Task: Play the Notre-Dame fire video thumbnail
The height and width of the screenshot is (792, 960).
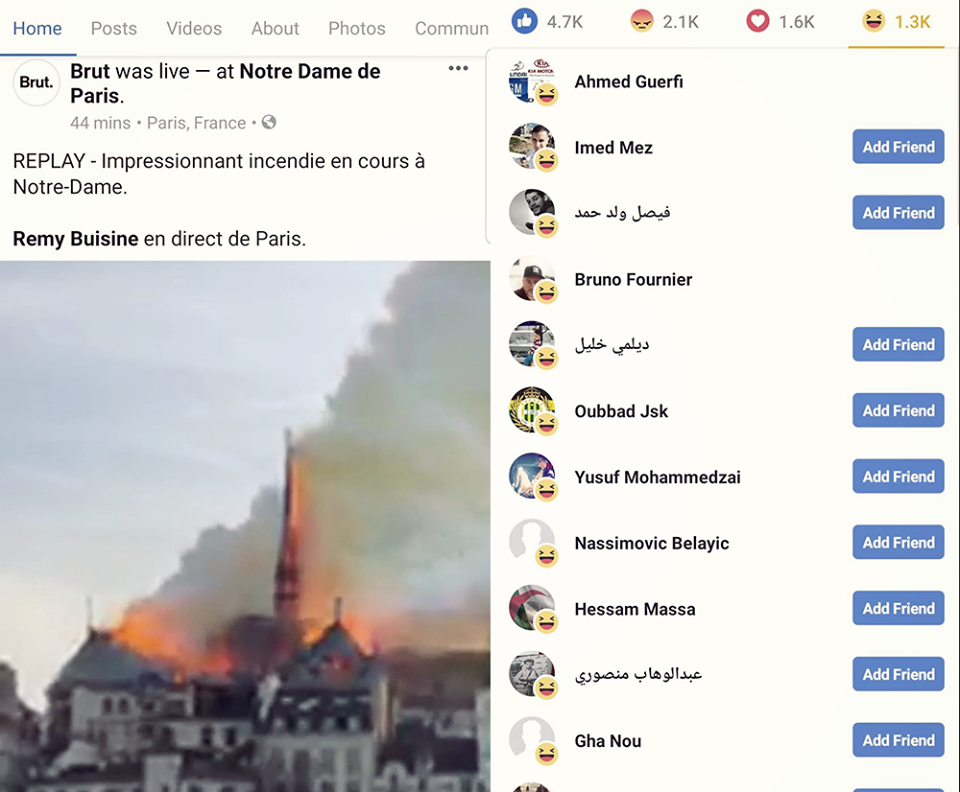Action: click(244, 525)
